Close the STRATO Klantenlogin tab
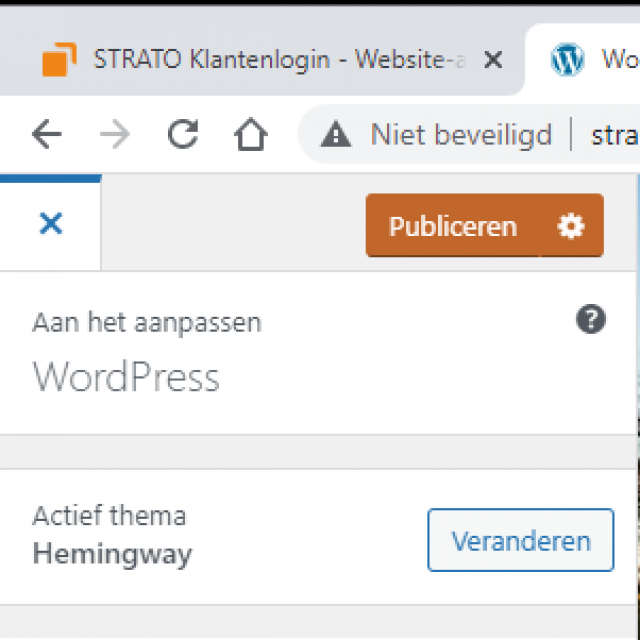 tap(493, 60)
